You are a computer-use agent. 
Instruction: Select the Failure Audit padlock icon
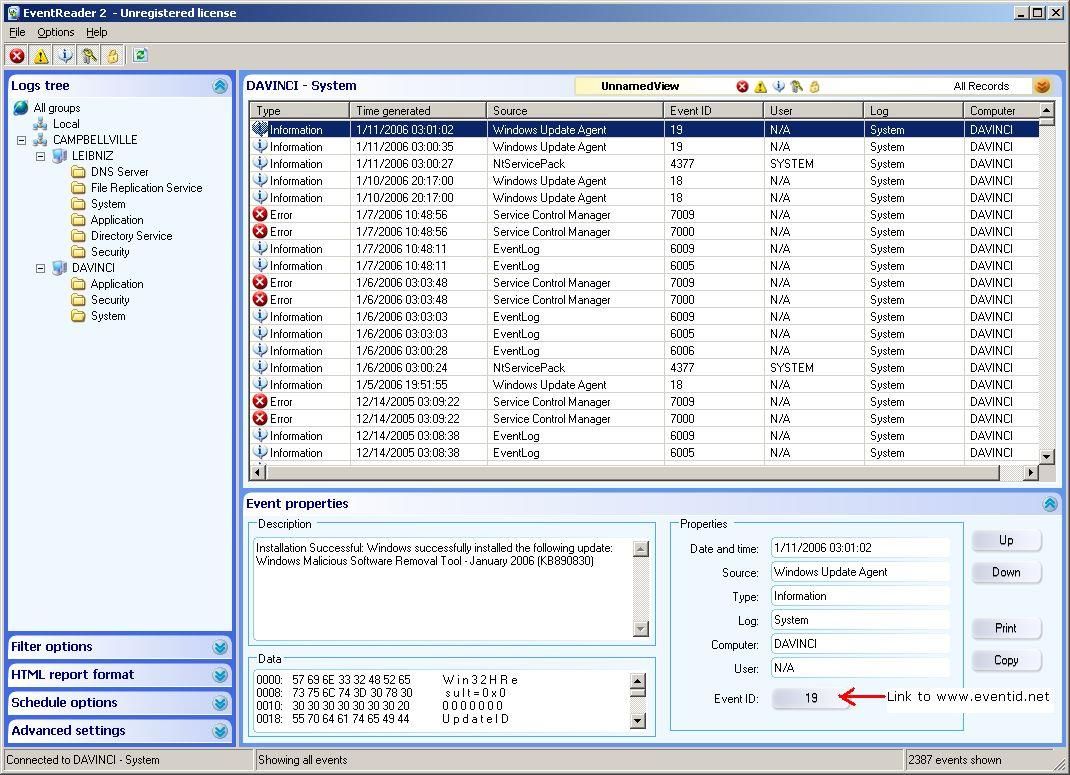click(113, 56)
